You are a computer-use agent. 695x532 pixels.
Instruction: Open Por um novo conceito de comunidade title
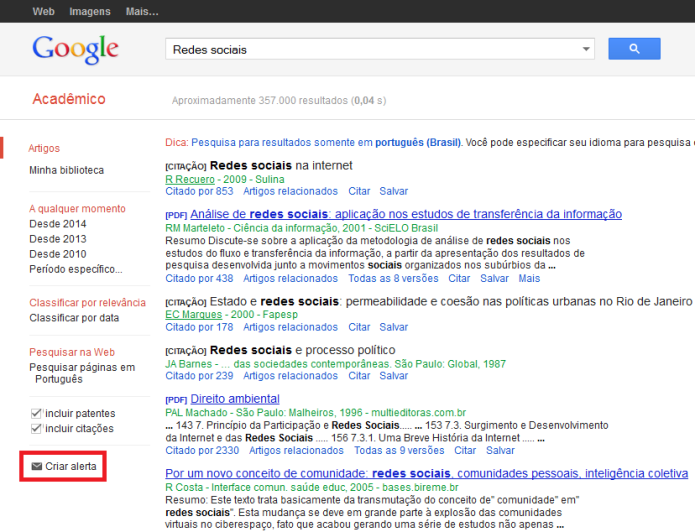pos(426,473)
